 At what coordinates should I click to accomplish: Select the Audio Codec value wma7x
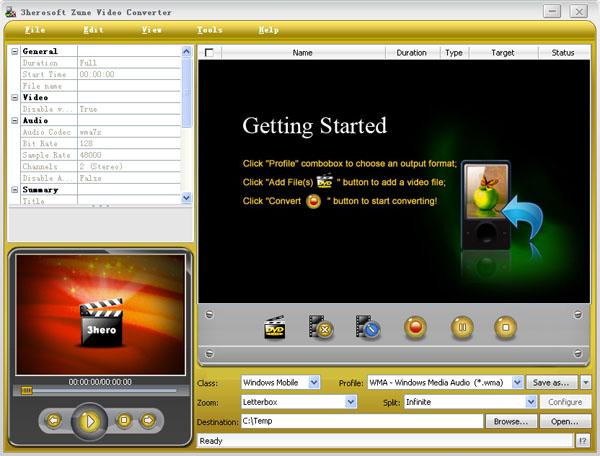coord(129,132)
